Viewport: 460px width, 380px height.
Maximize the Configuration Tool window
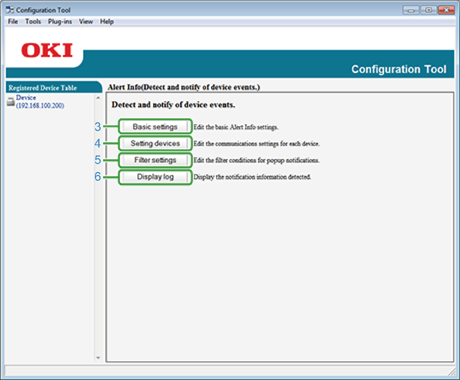(428, 10)
